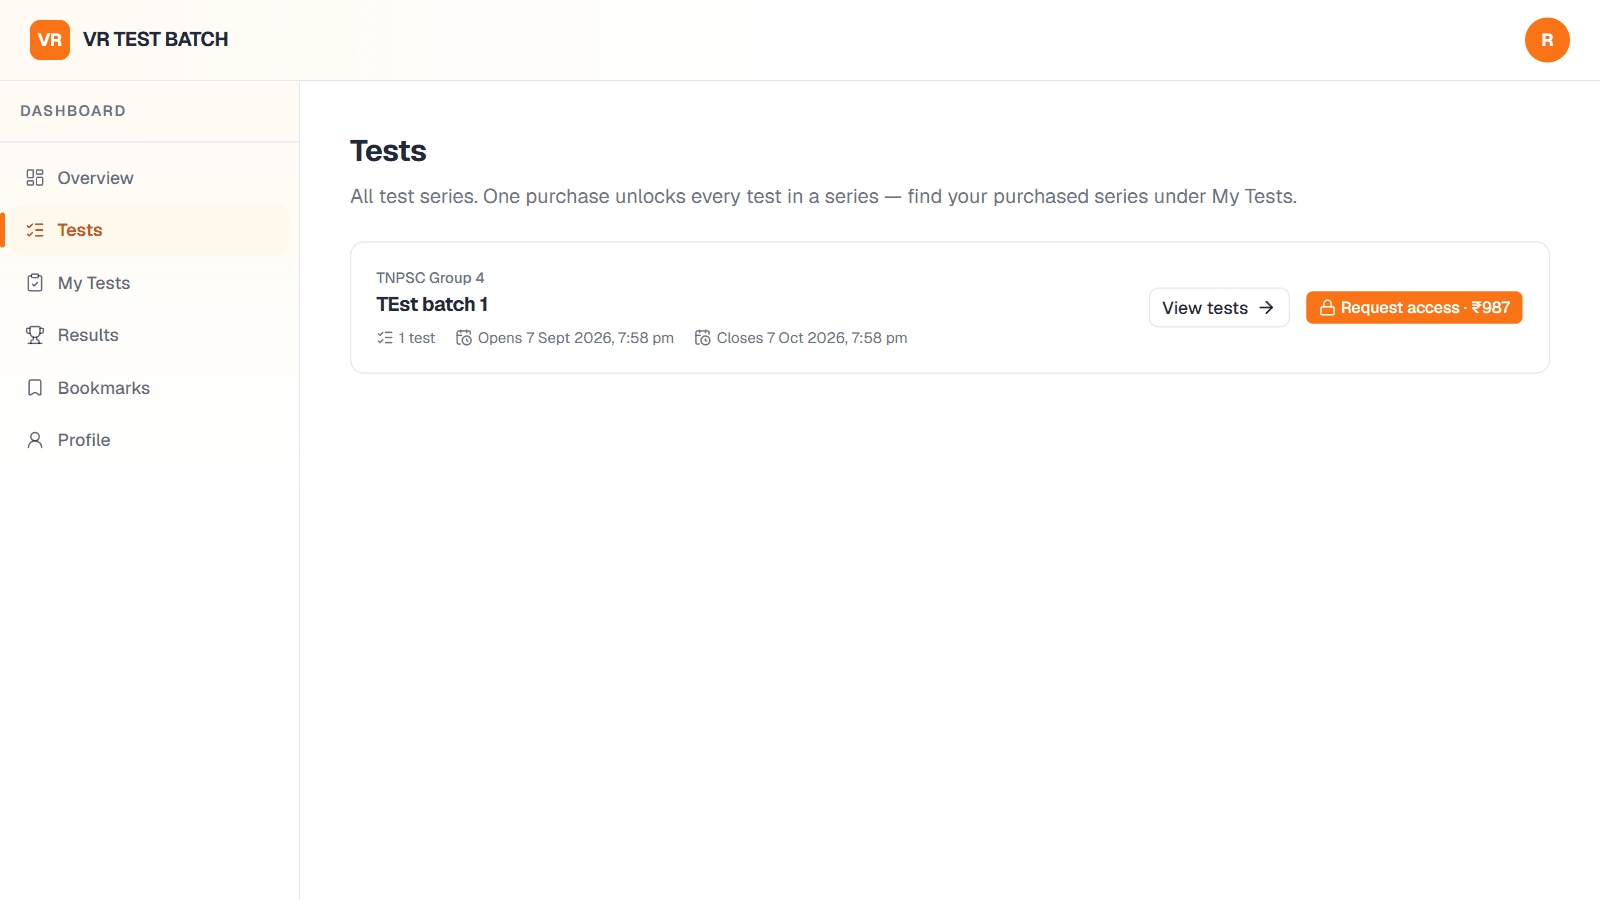Click the arrow icon in View tests
This screenshot has height=900, width=1600.
1266,308
